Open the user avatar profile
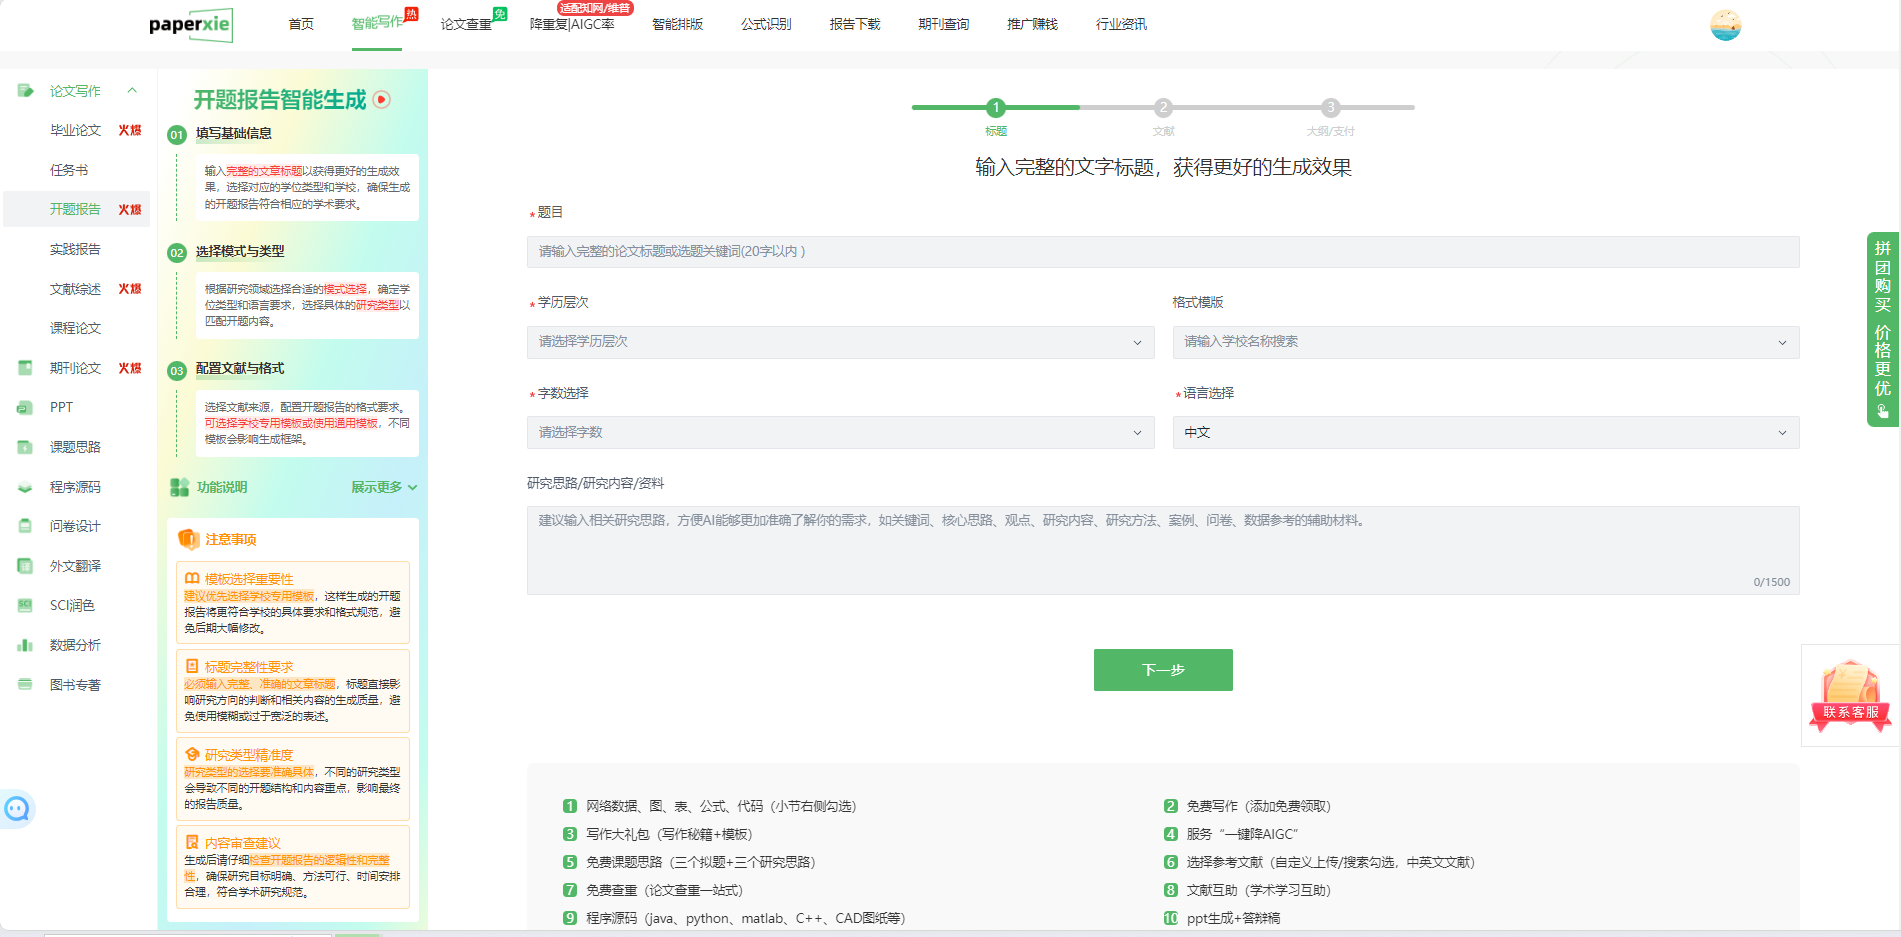Image resolution: width=1901 pixels, height=937 pixels. click(x=1725, y=25)
